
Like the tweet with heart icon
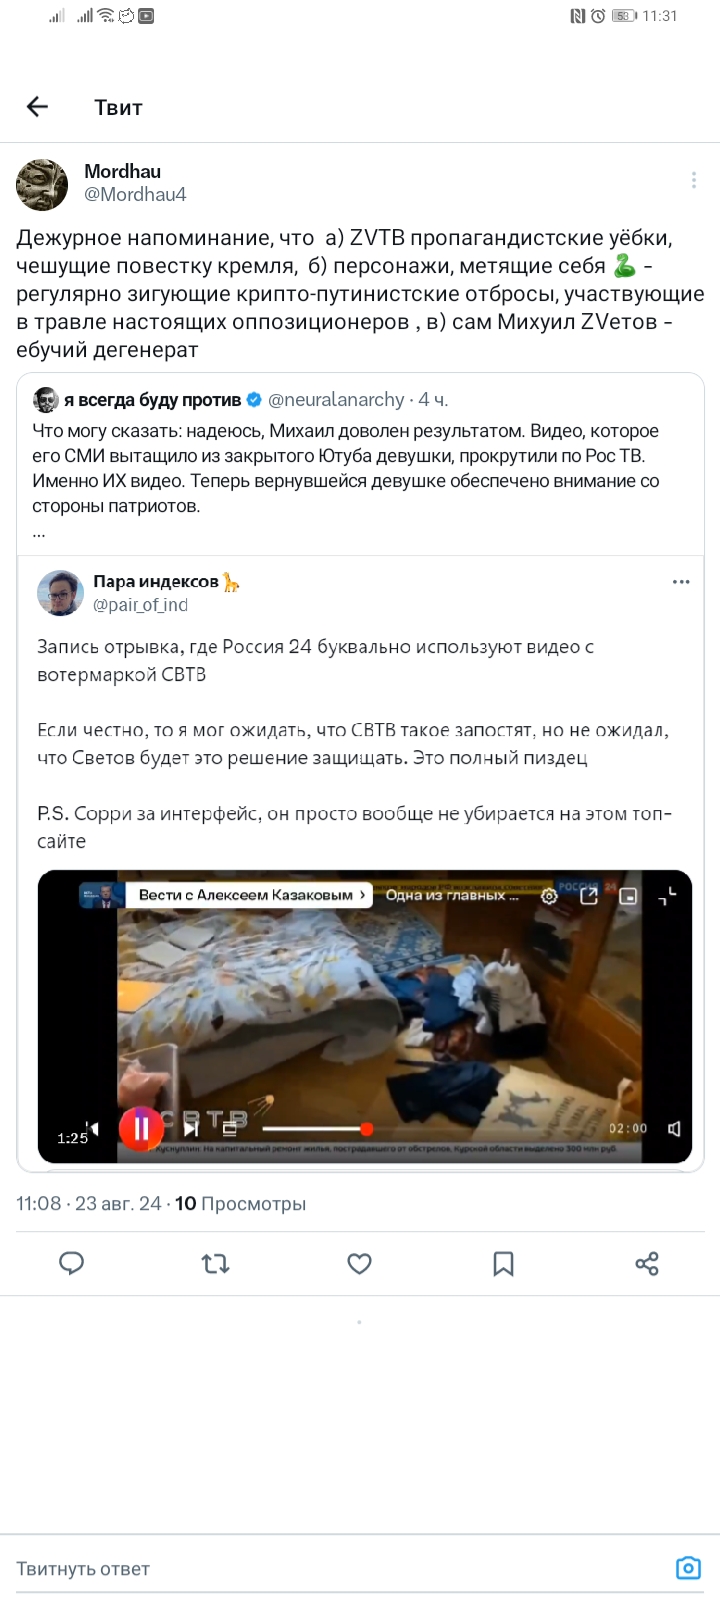(360, 1263)
